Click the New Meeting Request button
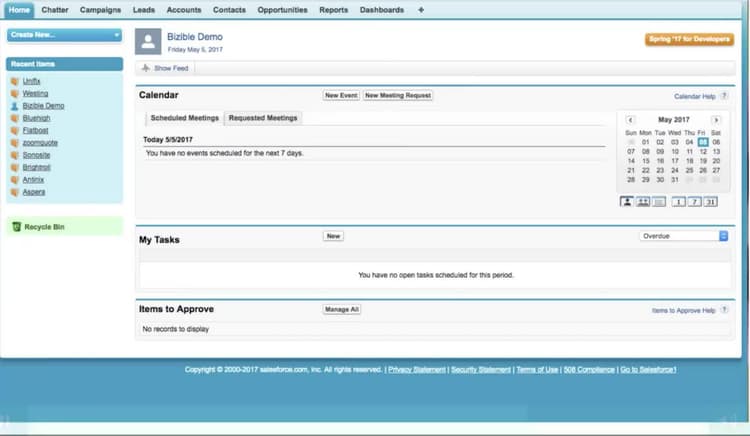 click(398, 95)
